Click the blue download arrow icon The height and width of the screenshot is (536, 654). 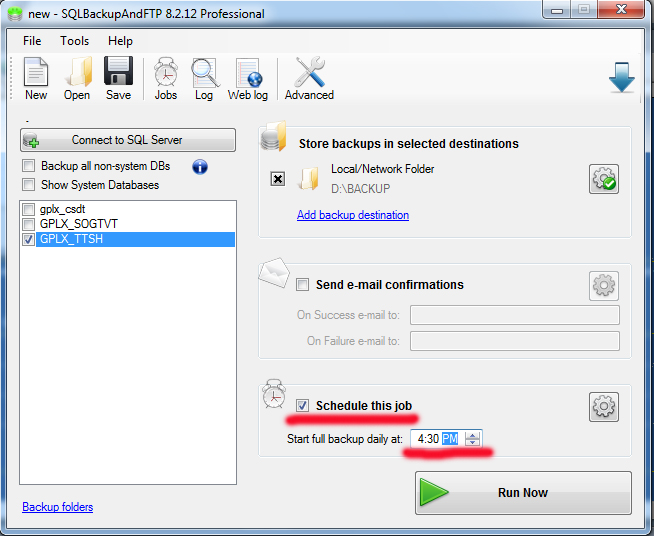pos(621,78)
